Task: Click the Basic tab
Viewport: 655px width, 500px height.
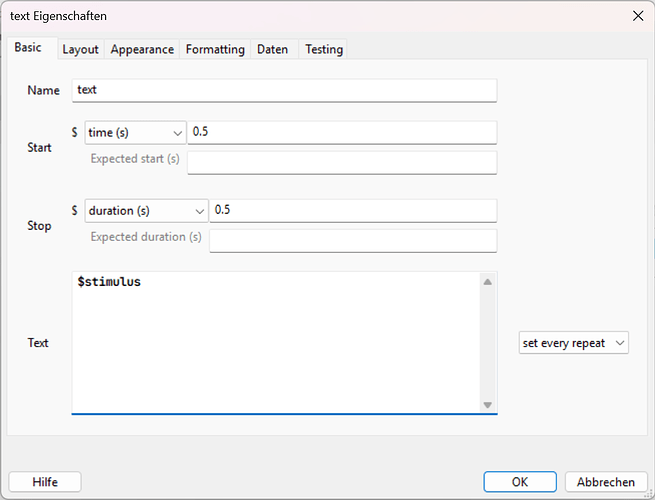Action: 29,48
